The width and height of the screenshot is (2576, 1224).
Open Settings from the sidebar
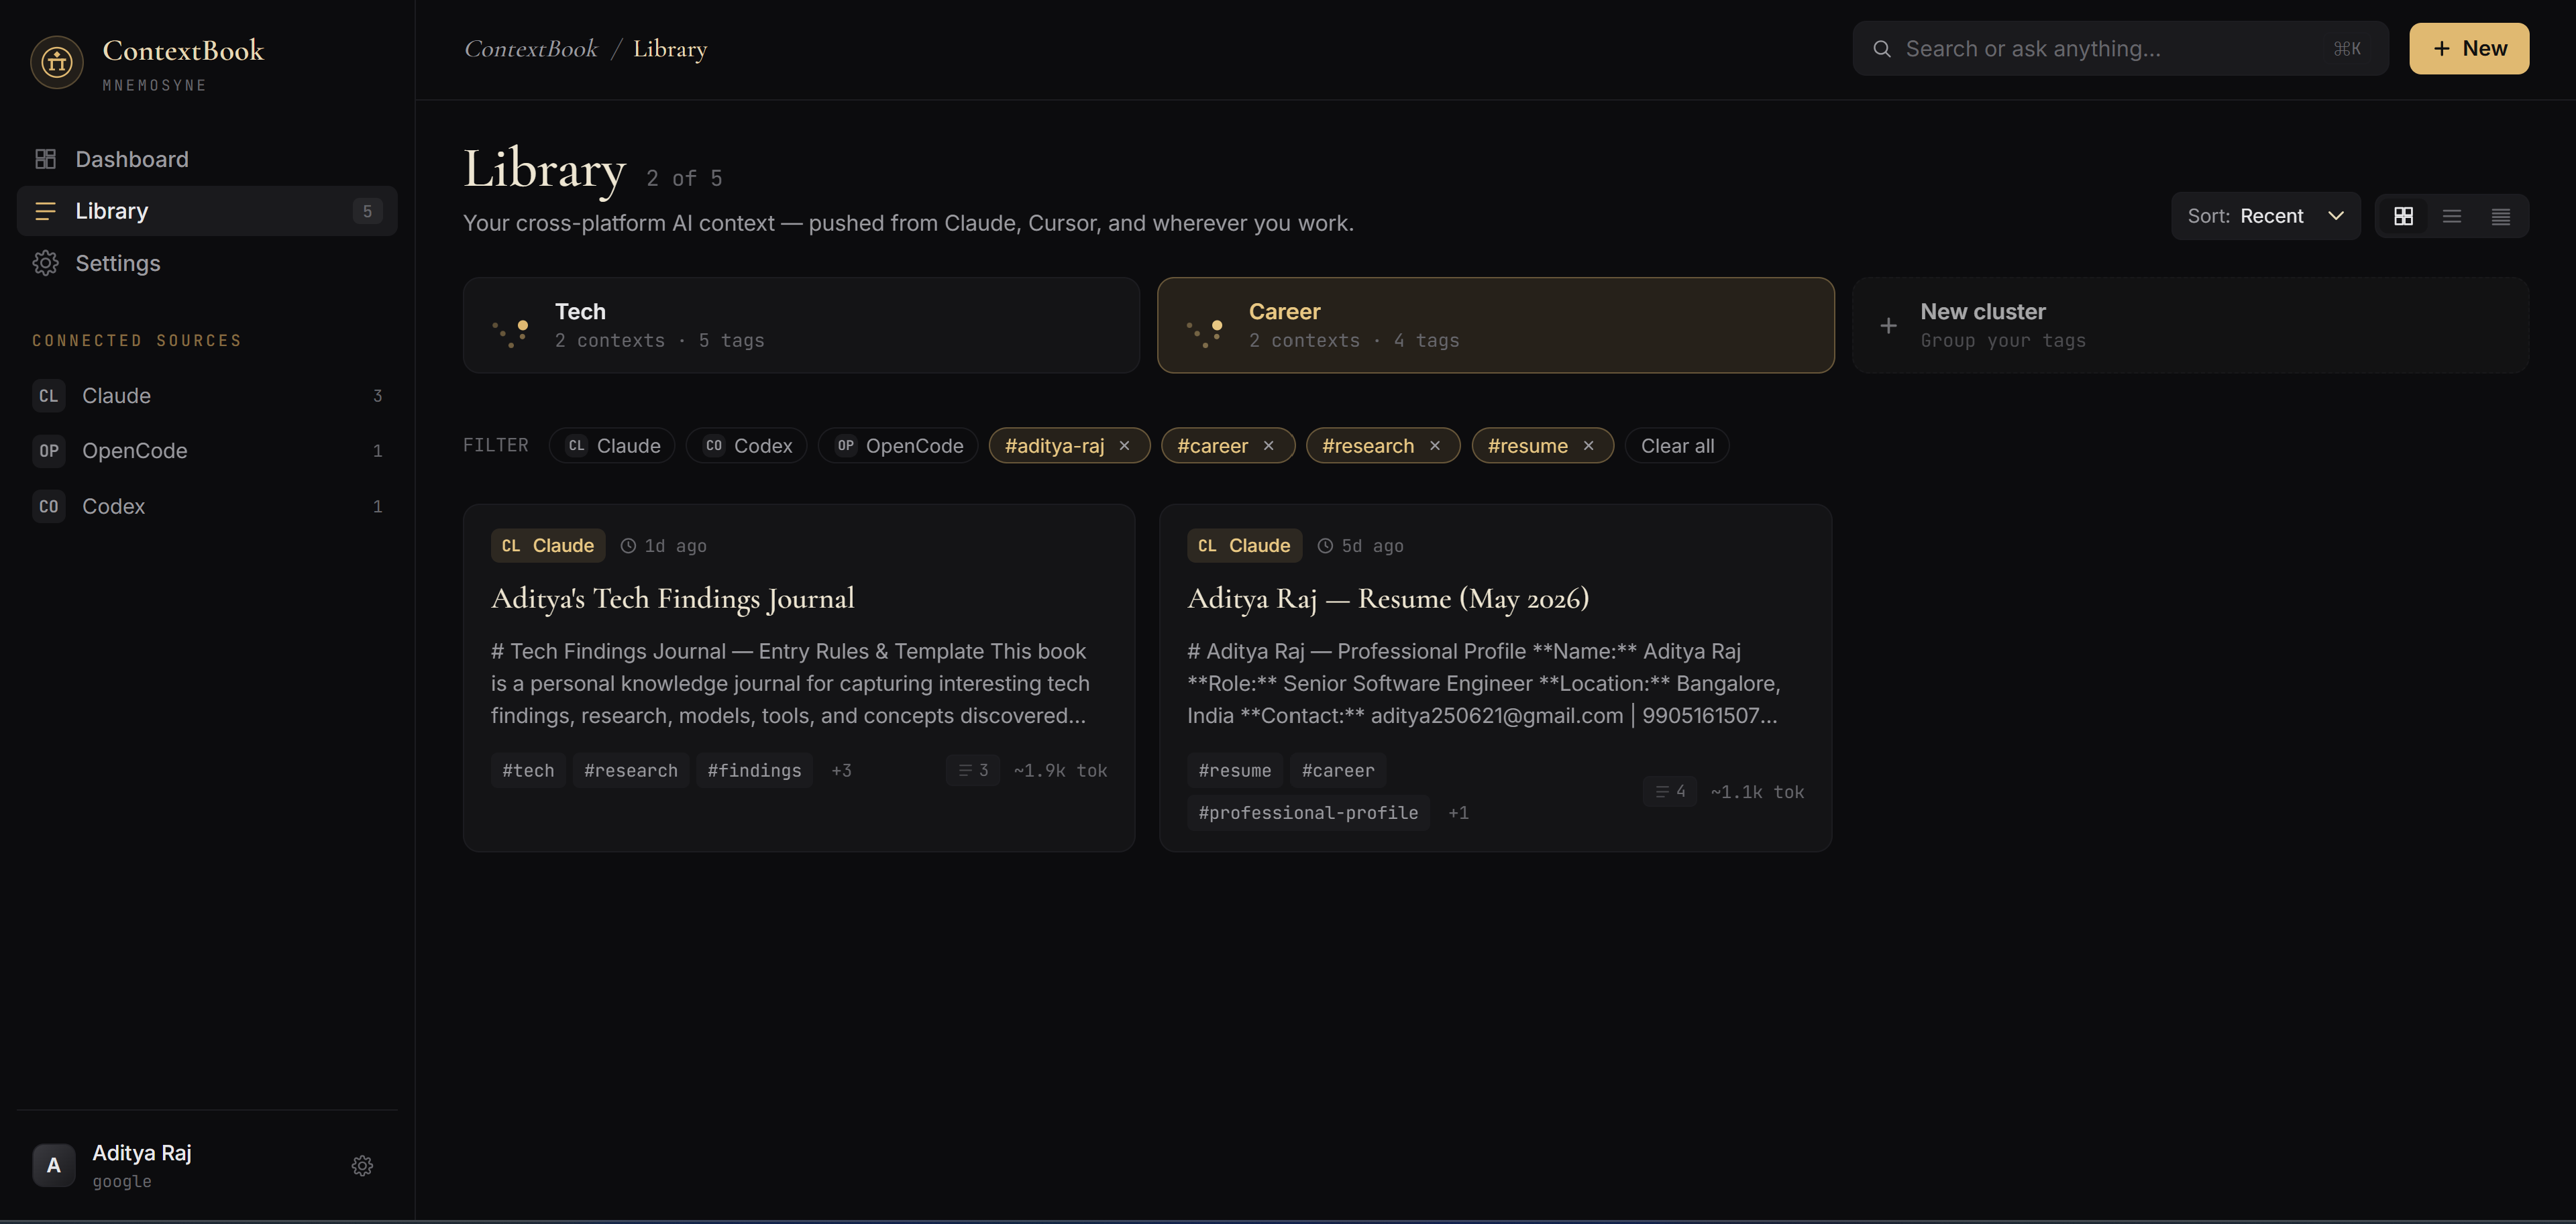(x=207, y=263)
